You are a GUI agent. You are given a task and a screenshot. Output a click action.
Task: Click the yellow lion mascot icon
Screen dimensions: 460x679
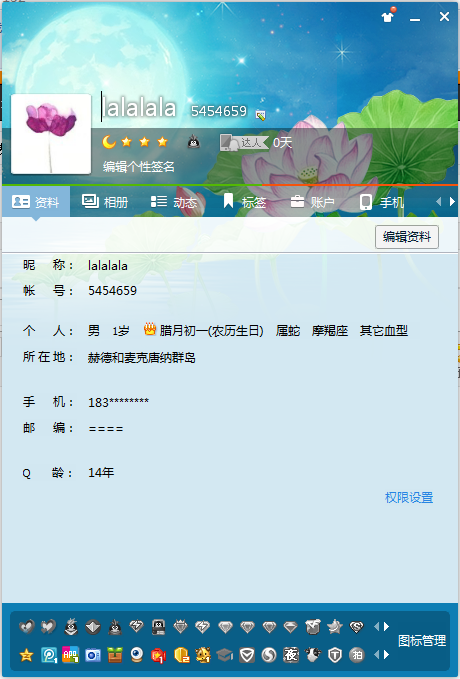click(203, 655)
